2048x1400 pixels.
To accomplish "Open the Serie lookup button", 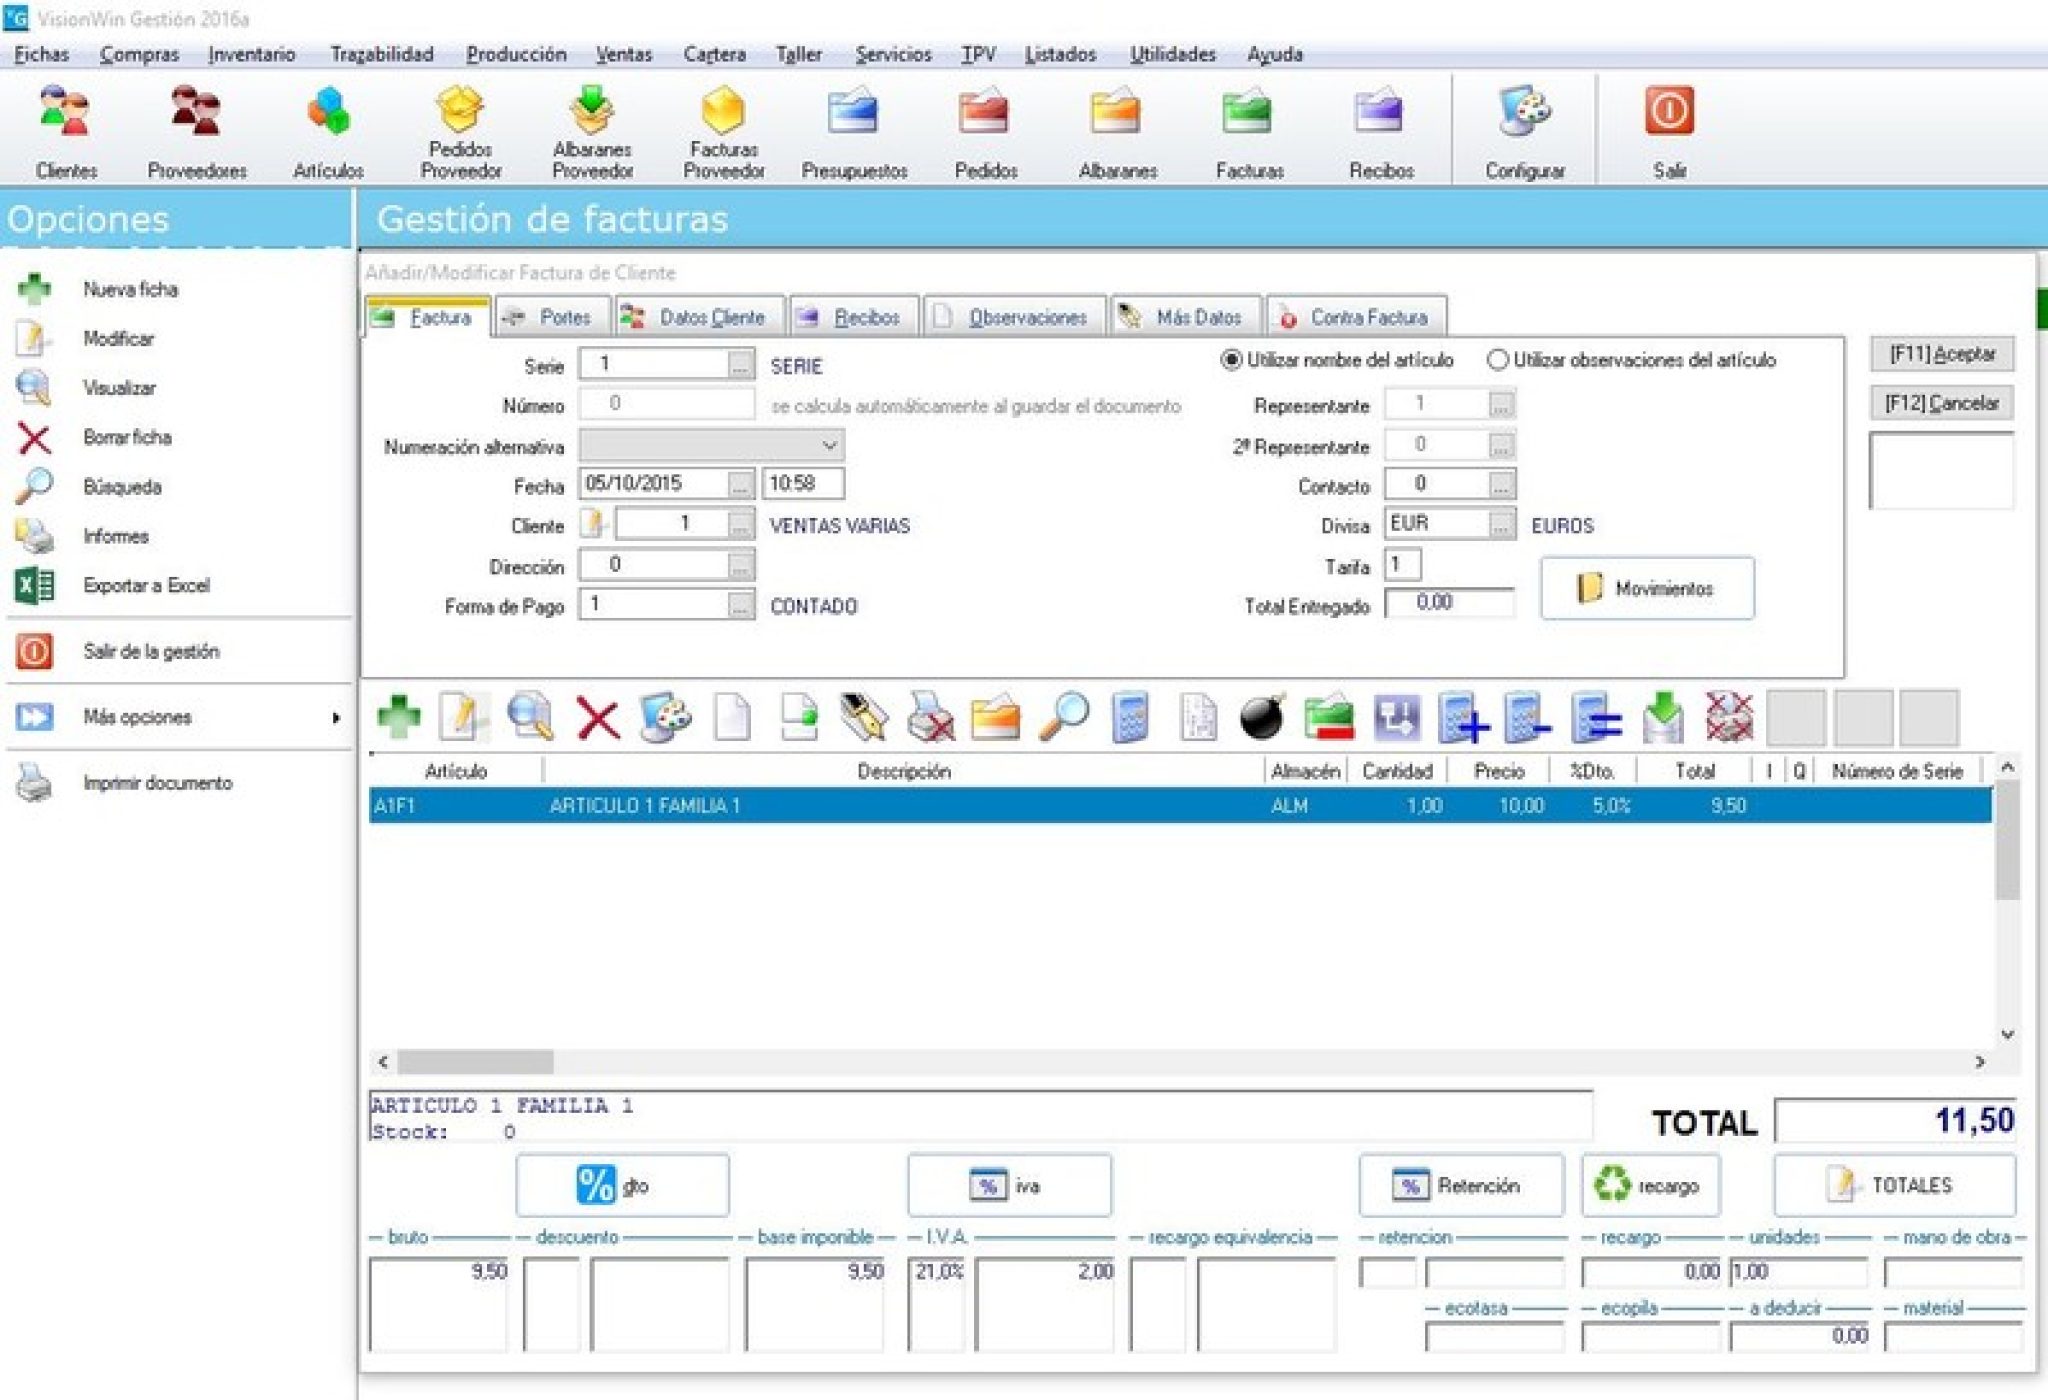I will pos(740,365).
